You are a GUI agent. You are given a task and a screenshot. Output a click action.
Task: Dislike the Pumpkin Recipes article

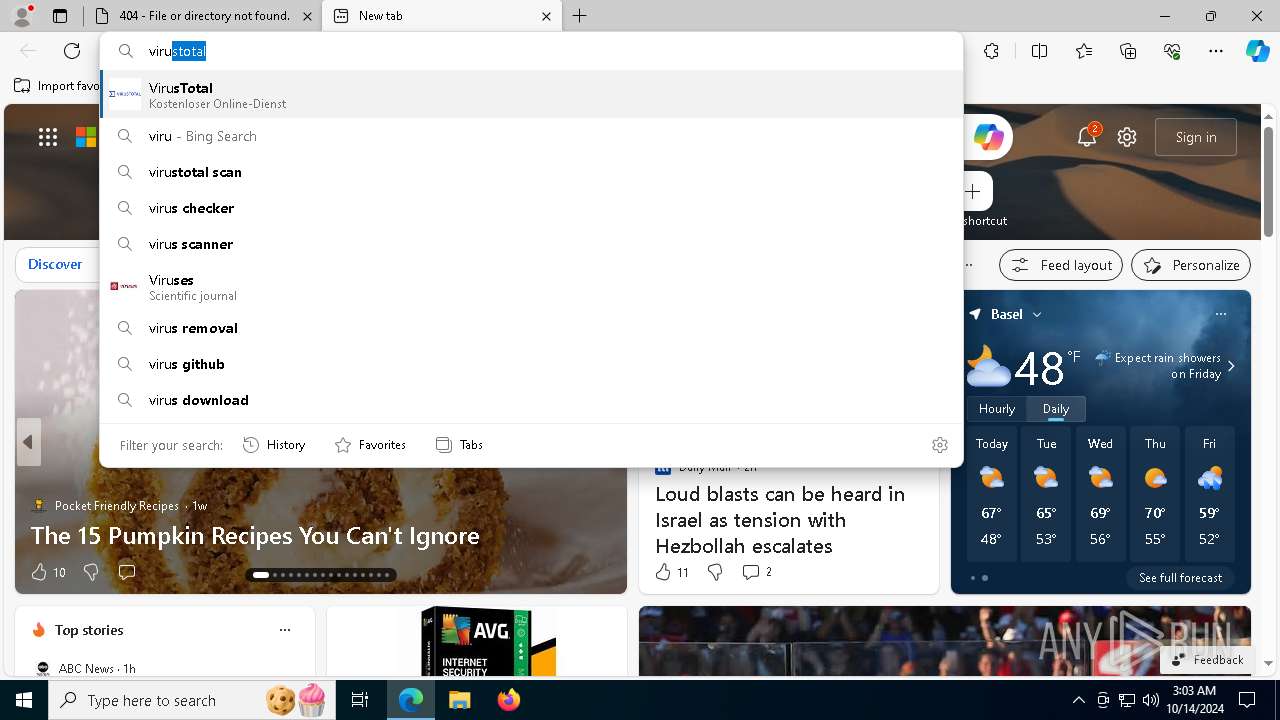click(x=91, y=572)
